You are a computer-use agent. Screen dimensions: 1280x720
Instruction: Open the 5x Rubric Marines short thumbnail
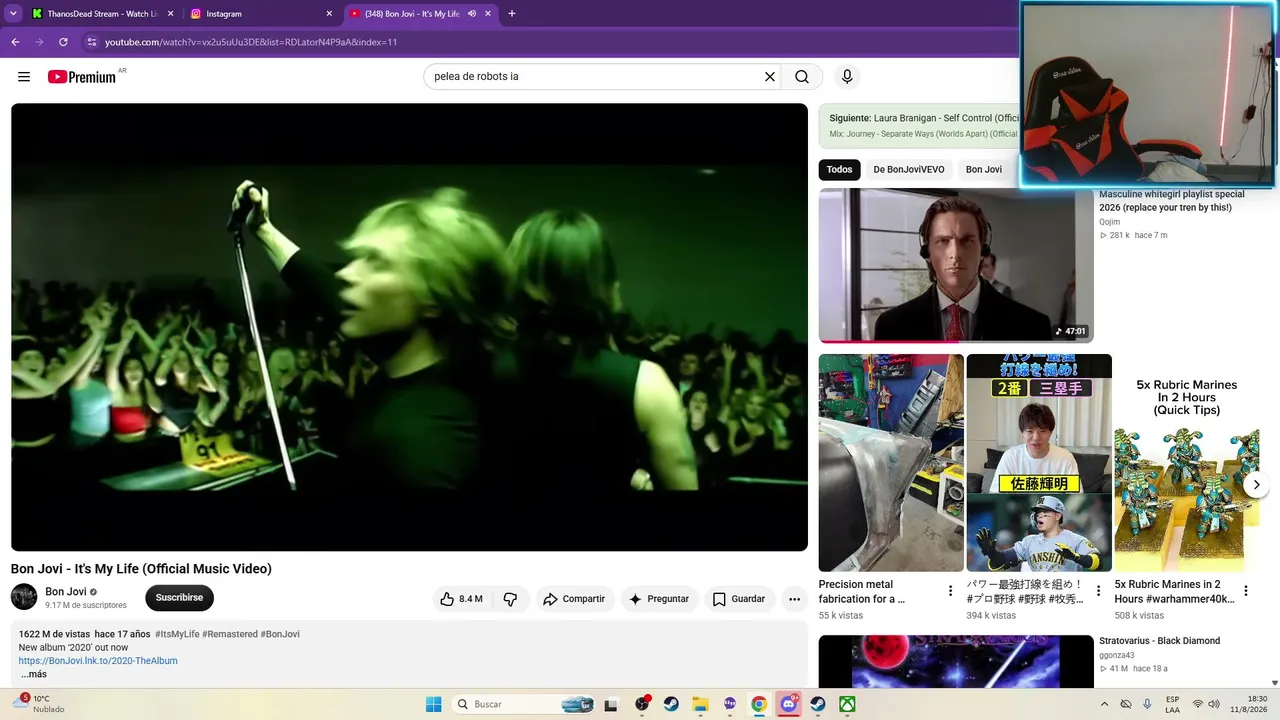(1187, 463)
